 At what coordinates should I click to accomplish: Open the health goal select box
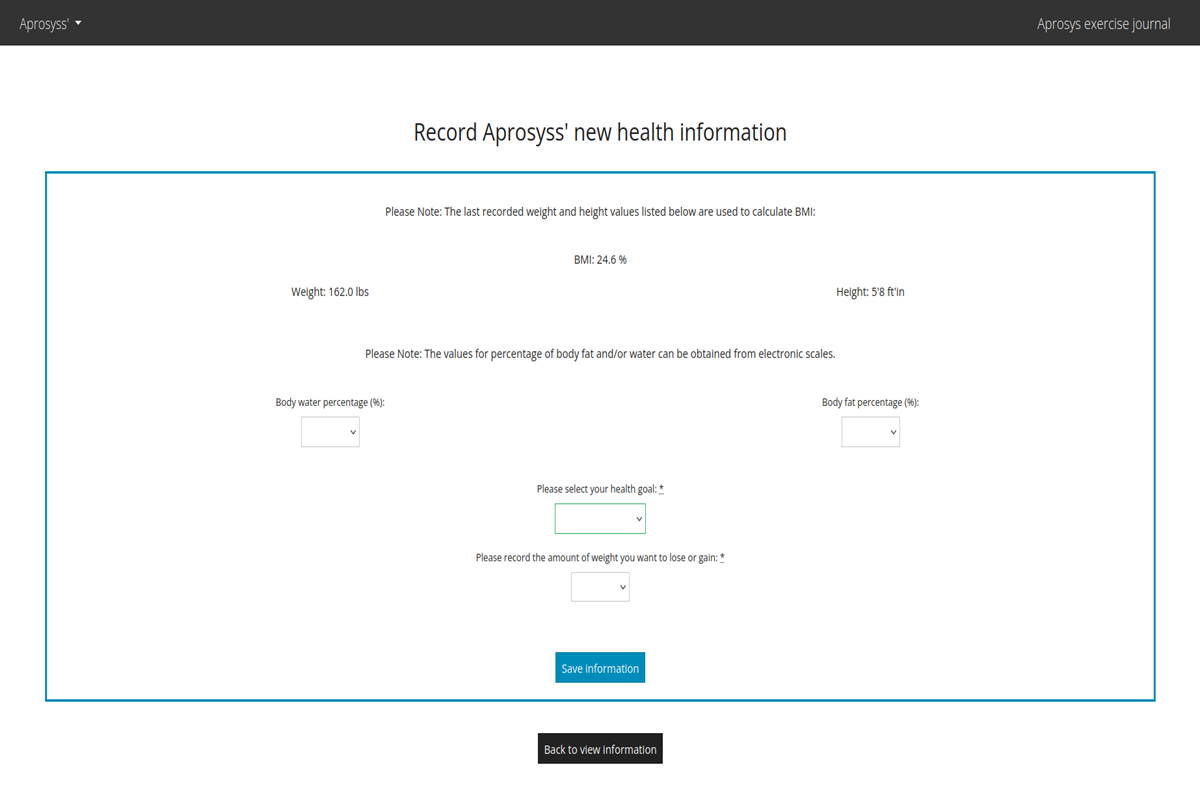point(600,519)
